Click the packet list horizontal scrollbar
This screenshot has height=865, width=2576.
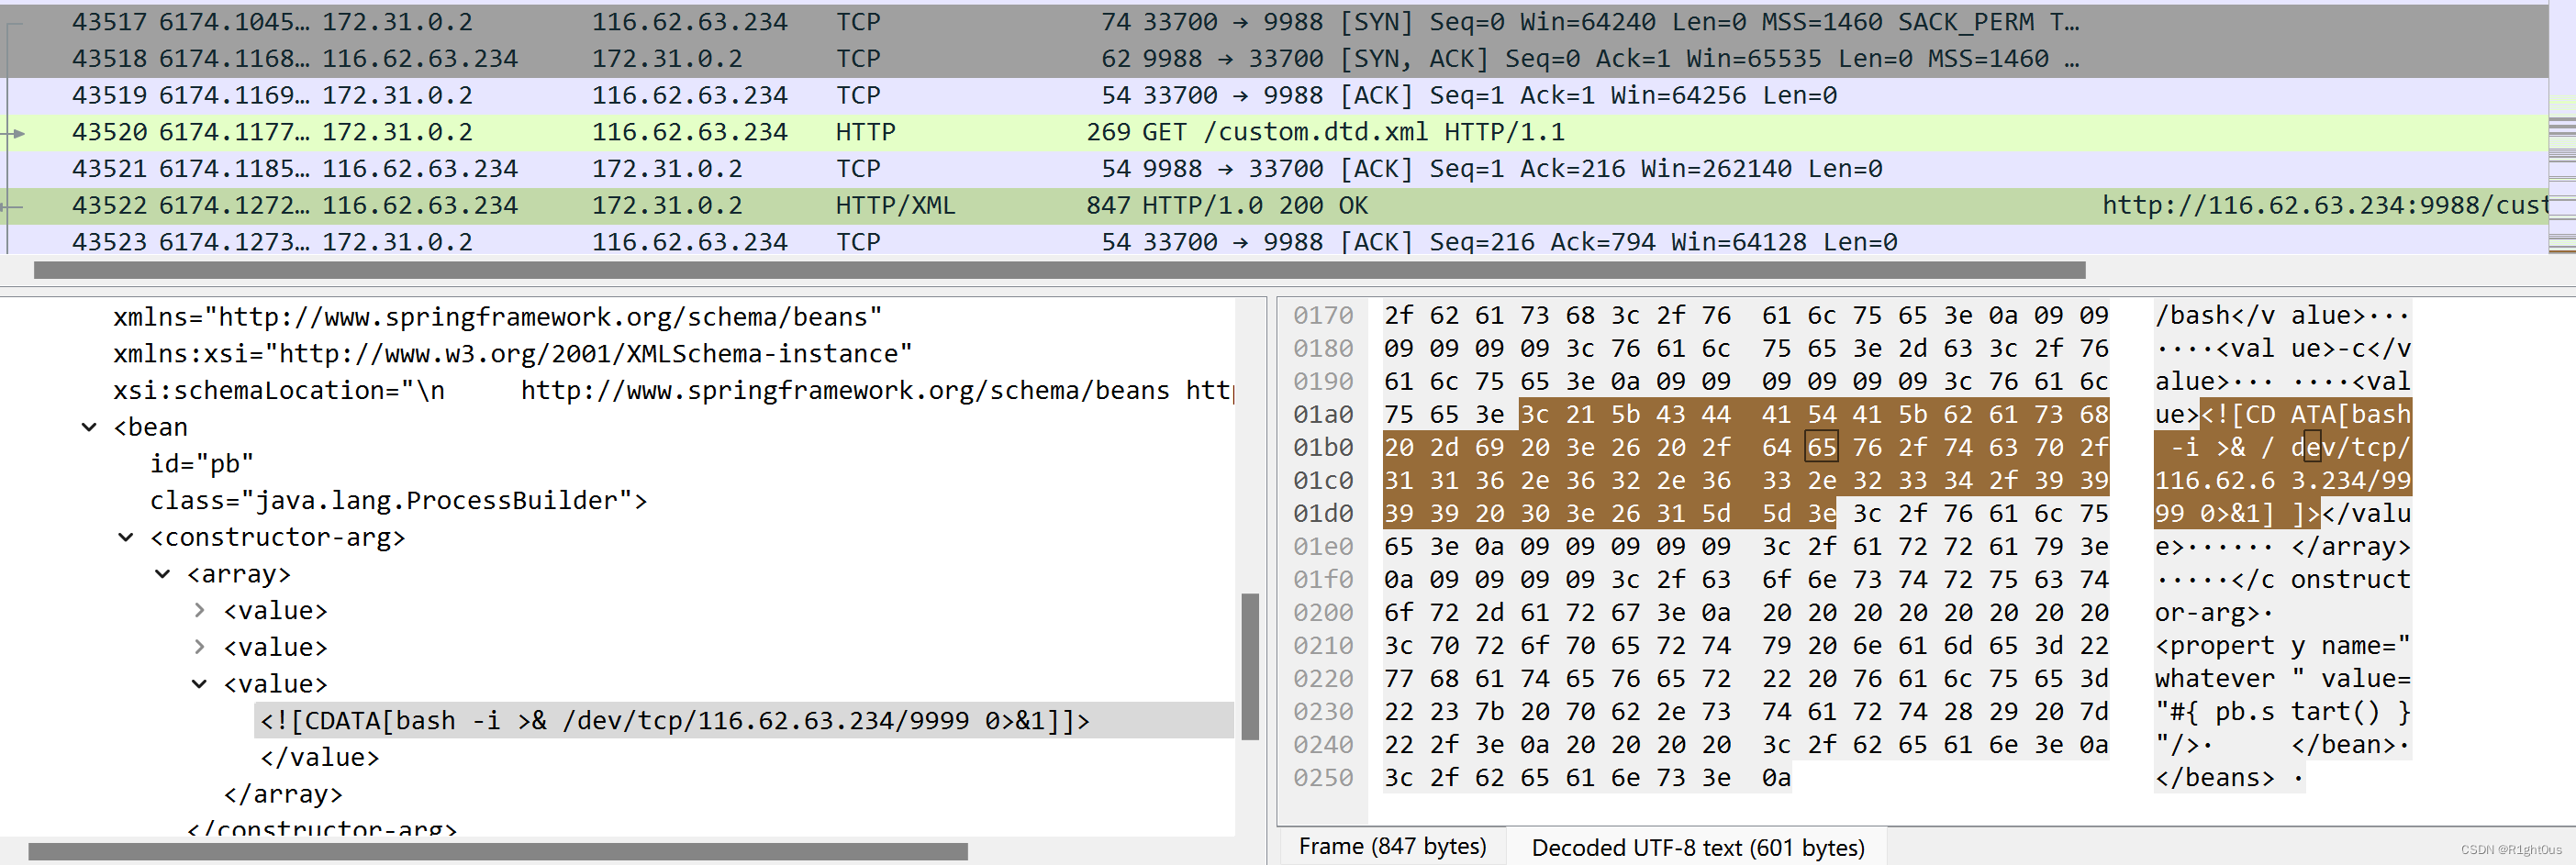coord(1059,270)
